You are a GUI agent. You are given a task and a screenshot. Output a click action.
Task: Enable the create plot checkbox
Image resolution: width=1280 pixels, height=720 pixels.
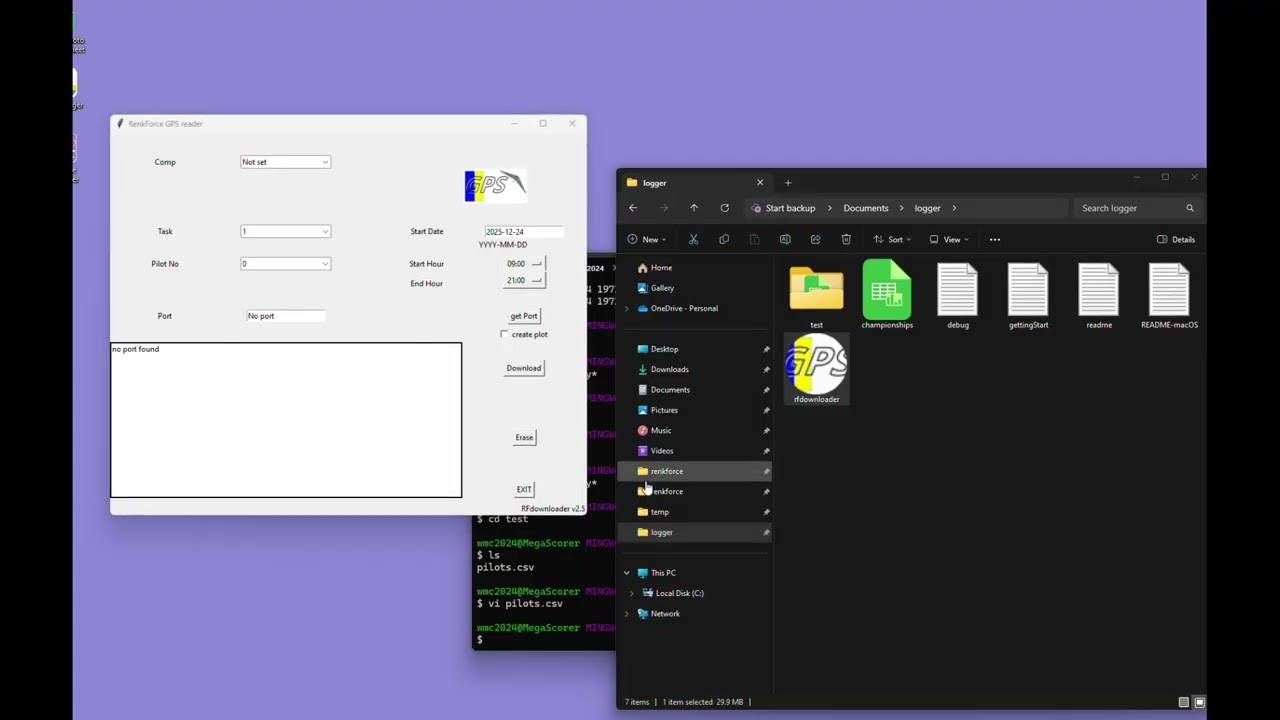point(504,334)
